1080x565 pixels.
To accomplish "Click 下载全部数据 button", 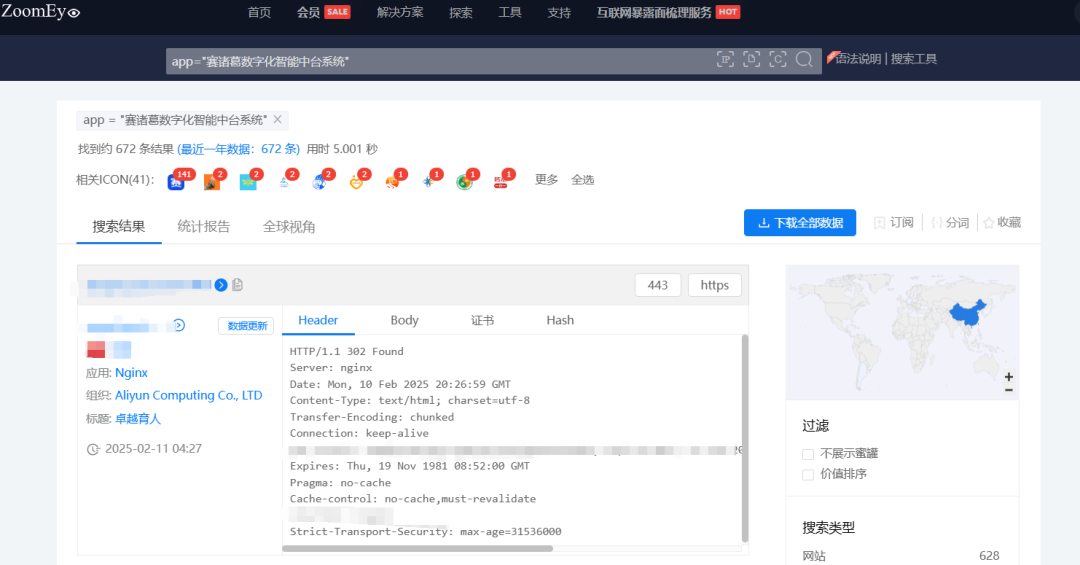I will click(x=800, y=223).
